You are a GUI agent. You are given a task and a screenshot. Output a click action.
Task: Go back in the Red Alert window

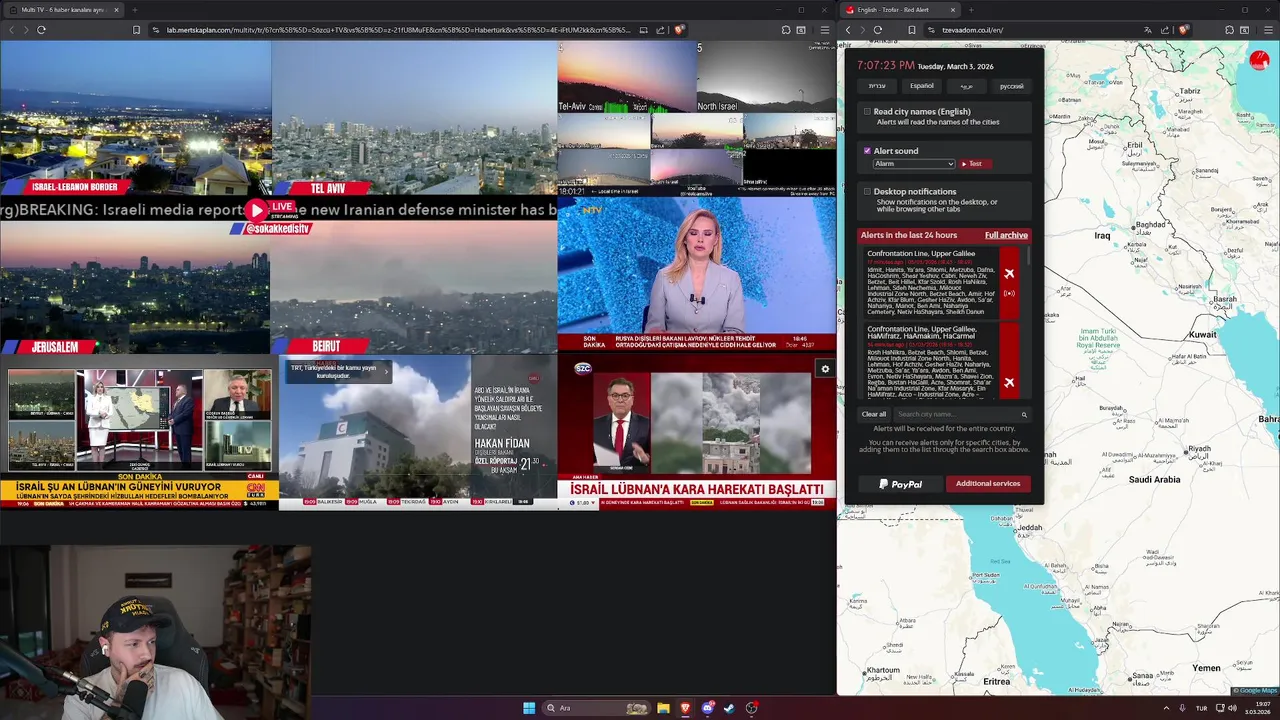(848, 30)
